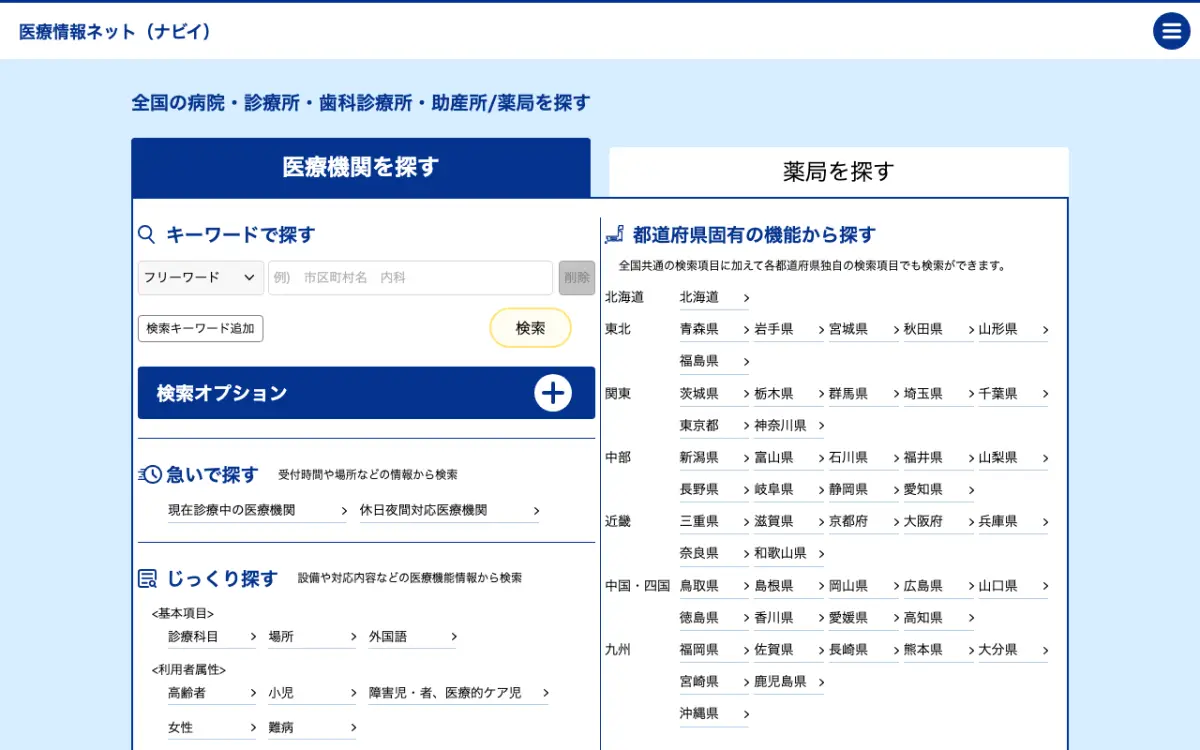
Task: Choose 東京都 prefecture link
Action: tap(714, 426)
